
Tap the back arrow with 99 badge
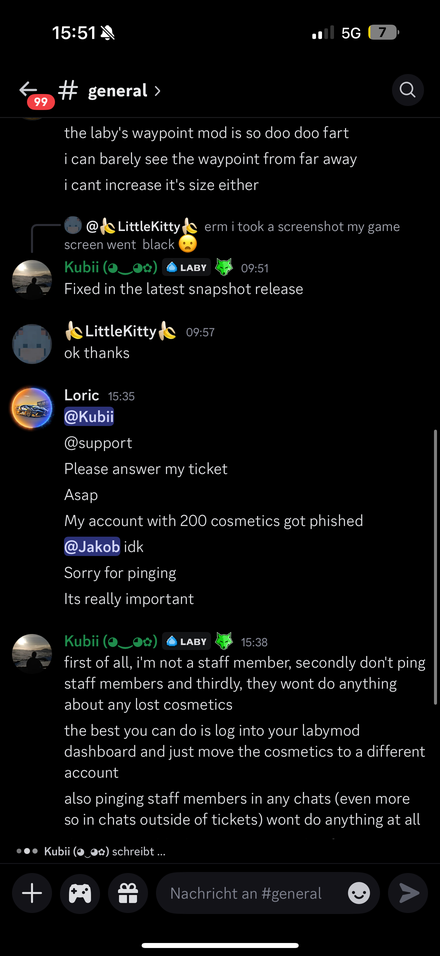click(34, 93)
